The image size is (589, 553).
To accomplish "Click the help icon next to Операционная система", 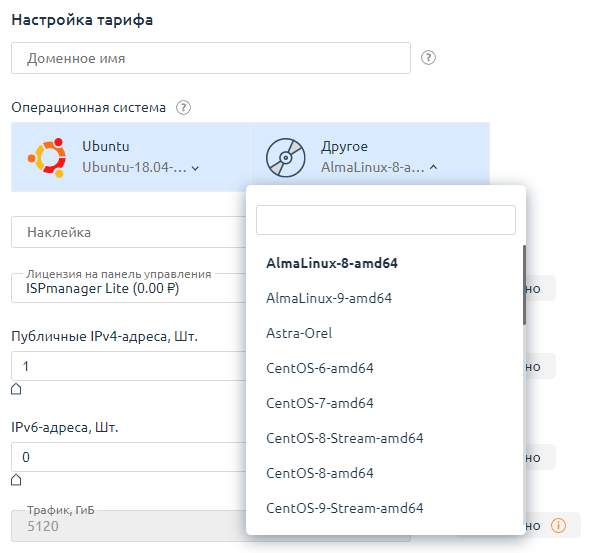I will [x=183, y=108].
